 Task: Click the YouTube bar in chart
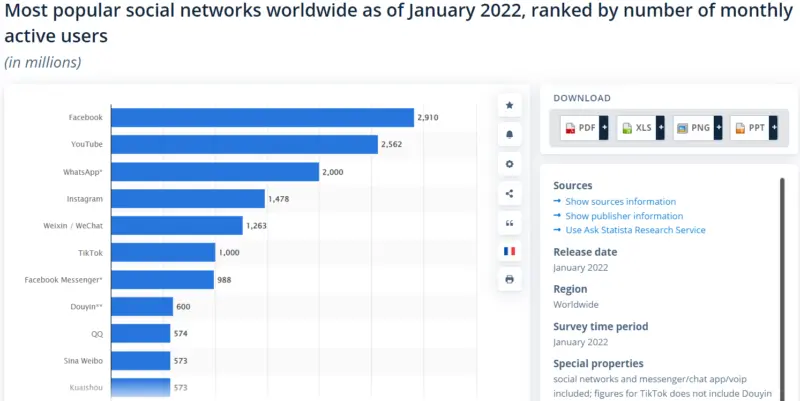(x=243, y=145)
